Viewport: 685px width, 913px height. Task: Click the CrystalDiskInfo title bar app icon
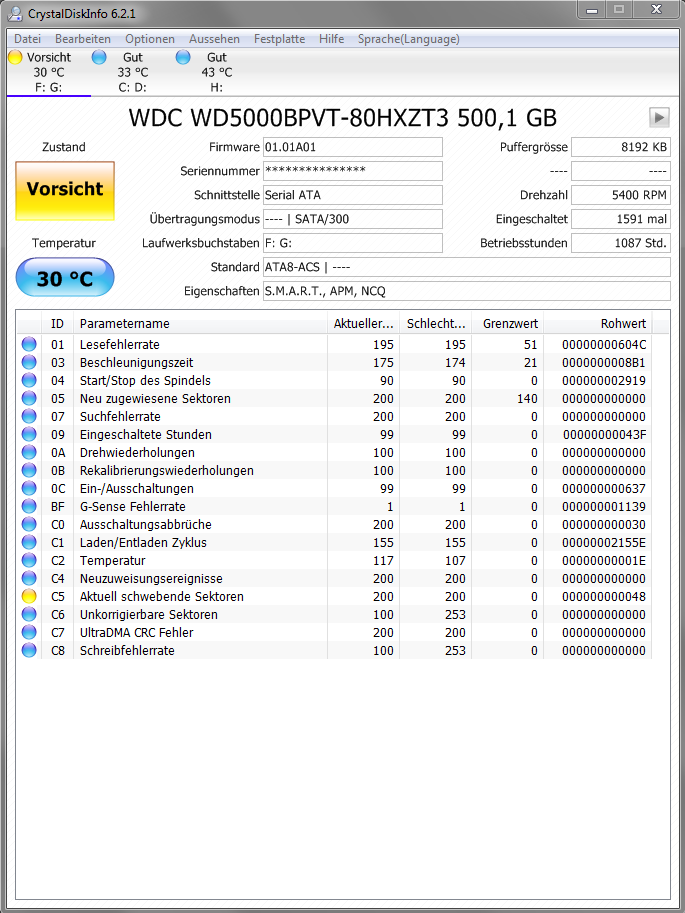[x=15, y=13]
